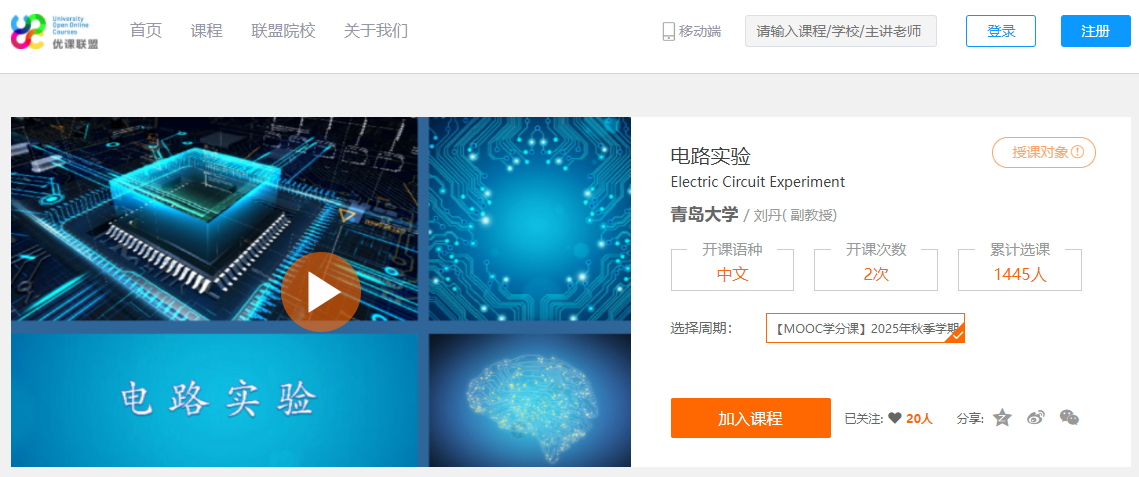Go to the 课程 navigation tab
This screenshot has height=477, width=1139.
tap(206, 30)
